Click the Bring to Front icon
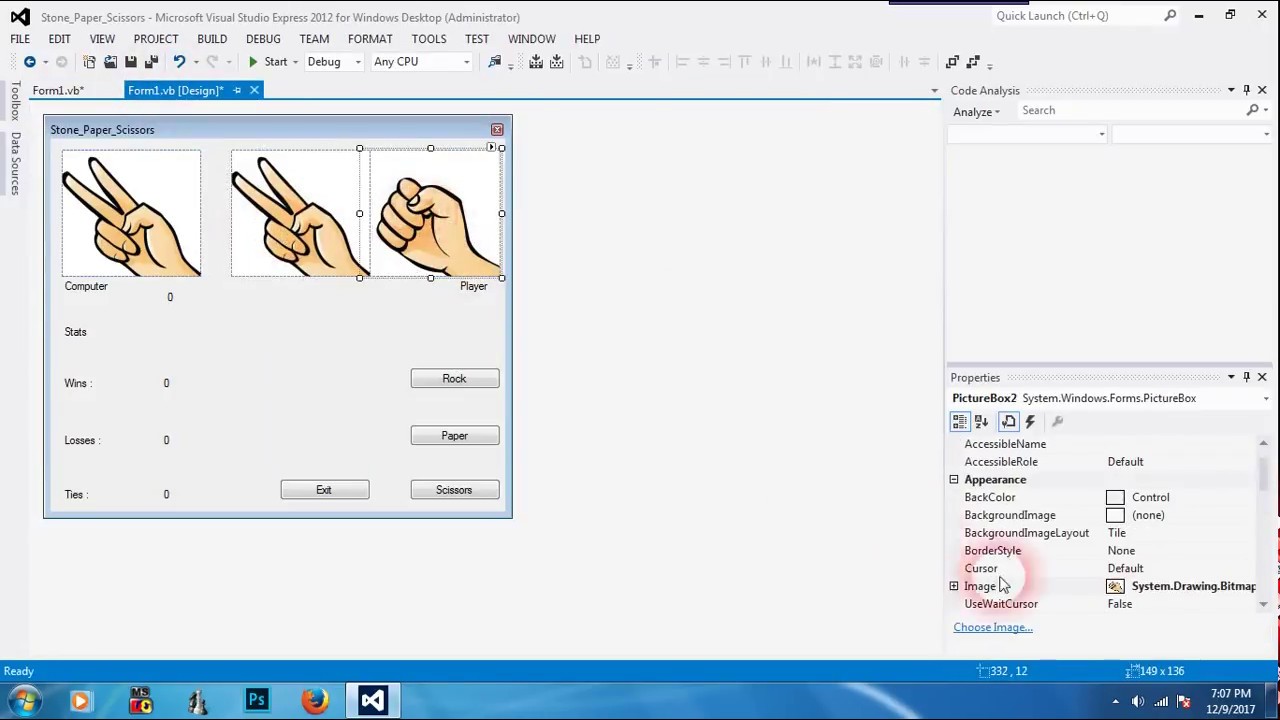This screenshot has width=1280, height=720. point(953,62)
